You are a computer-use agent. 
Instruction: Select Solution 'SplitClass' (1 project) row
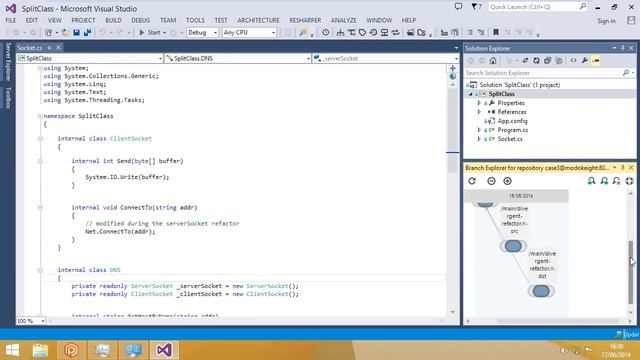[519, 85]
